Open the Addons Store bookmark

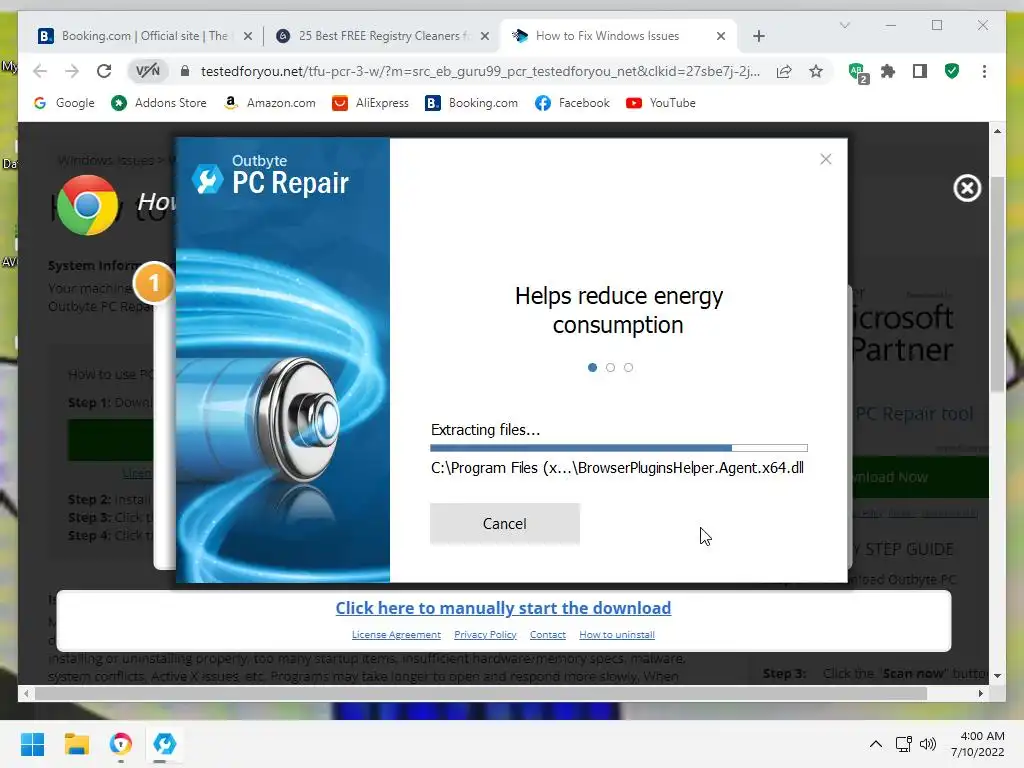(159, 103)
